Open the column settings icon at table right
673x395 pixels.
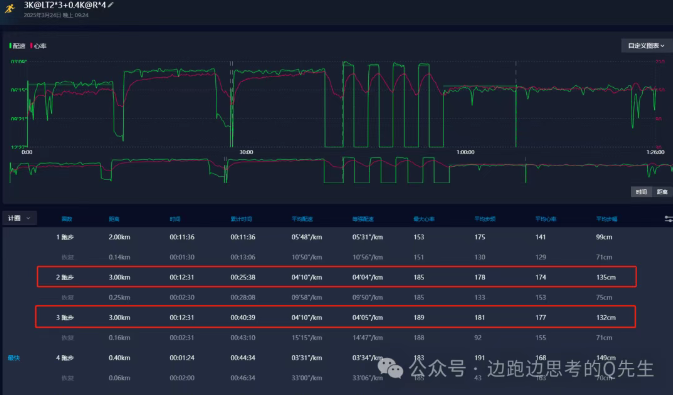668,219
